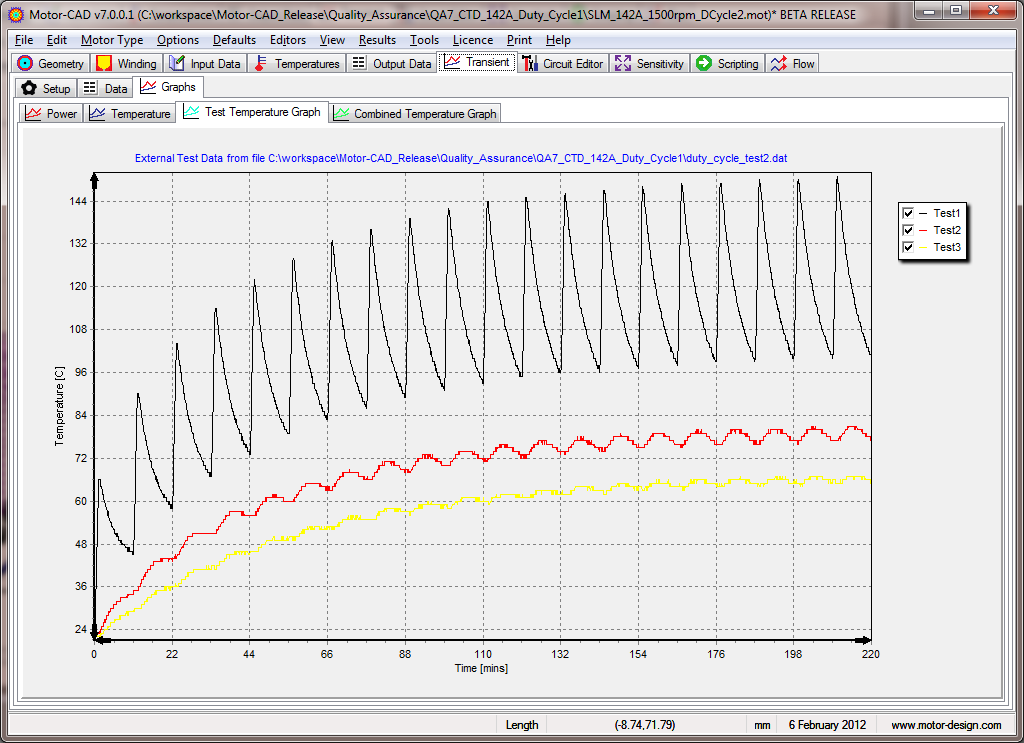This screenshot has width=1024, height=743.
Task: Switch to the Power graph tab label
Action: click(x=62, y=114)
